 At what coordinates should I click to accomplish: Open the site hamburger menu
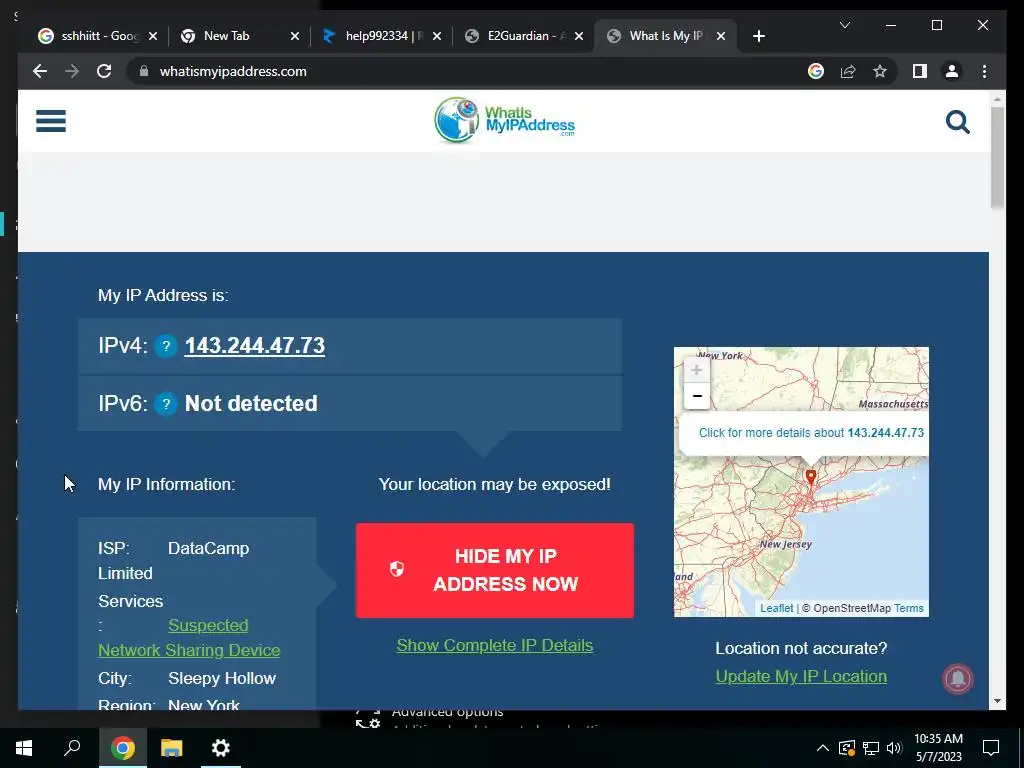tap(51, 121)
